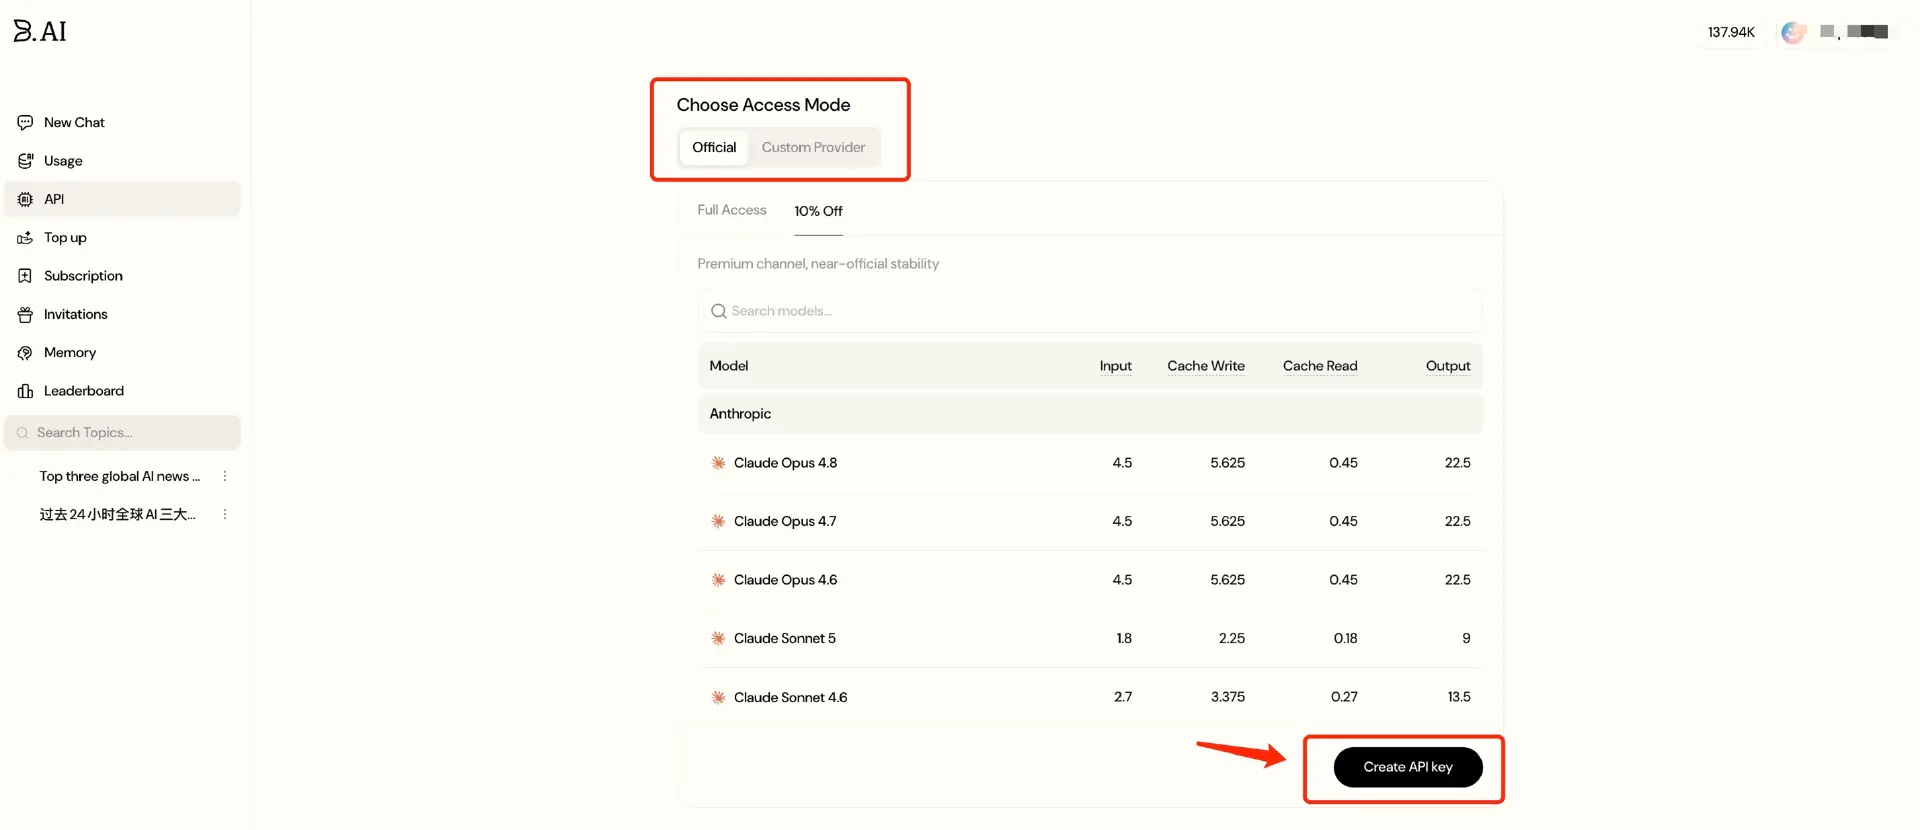Click the Claude Sonnet 5 cache read 0.18
This screenshot has width=1920, height=830.
(x=1345, y=638)
